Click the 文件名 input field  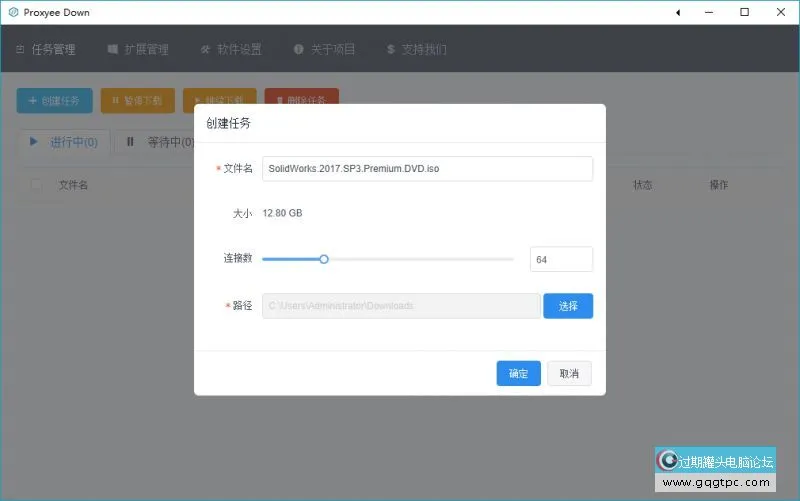click(x=427, y=169)
